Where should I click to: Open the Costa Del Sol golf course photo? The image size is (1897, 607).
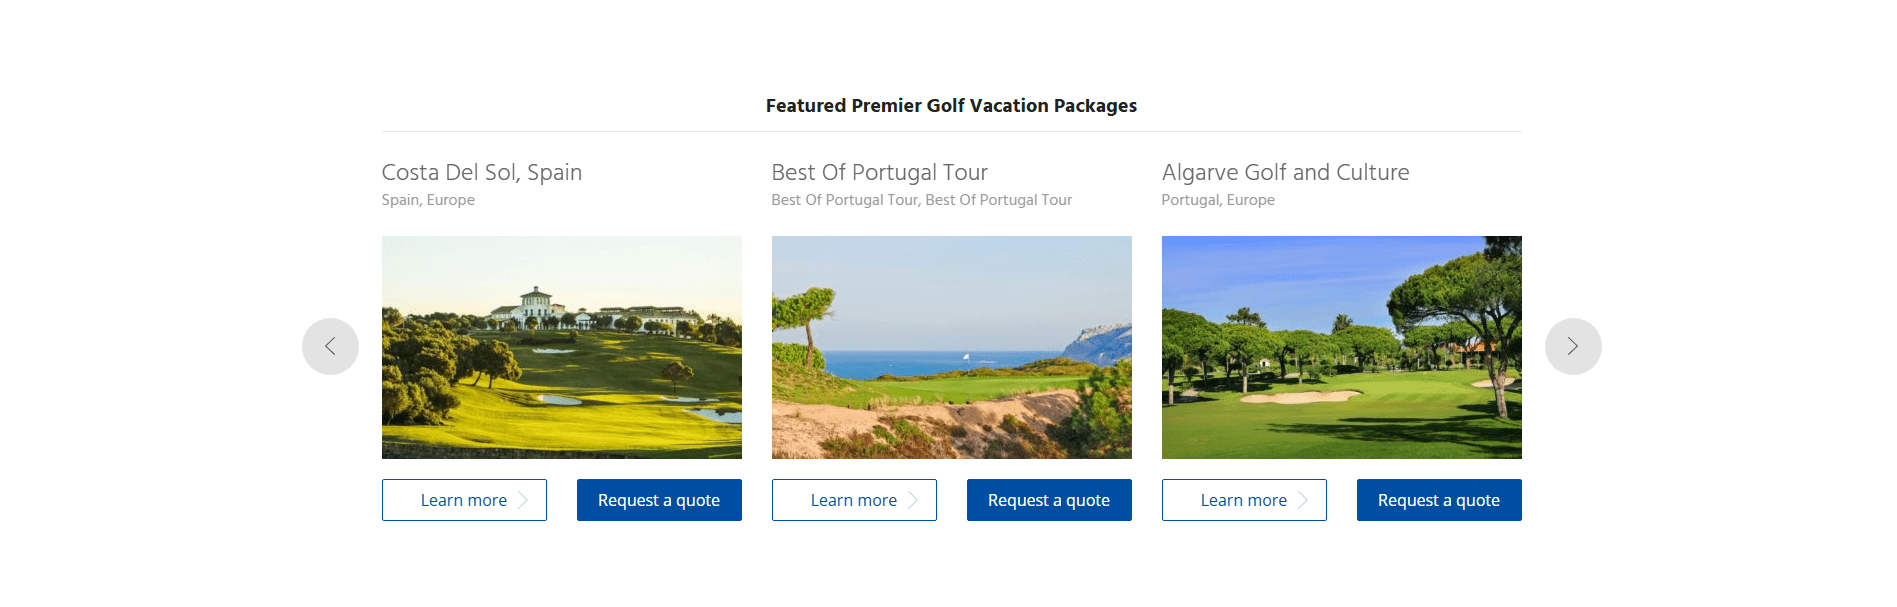562,347
